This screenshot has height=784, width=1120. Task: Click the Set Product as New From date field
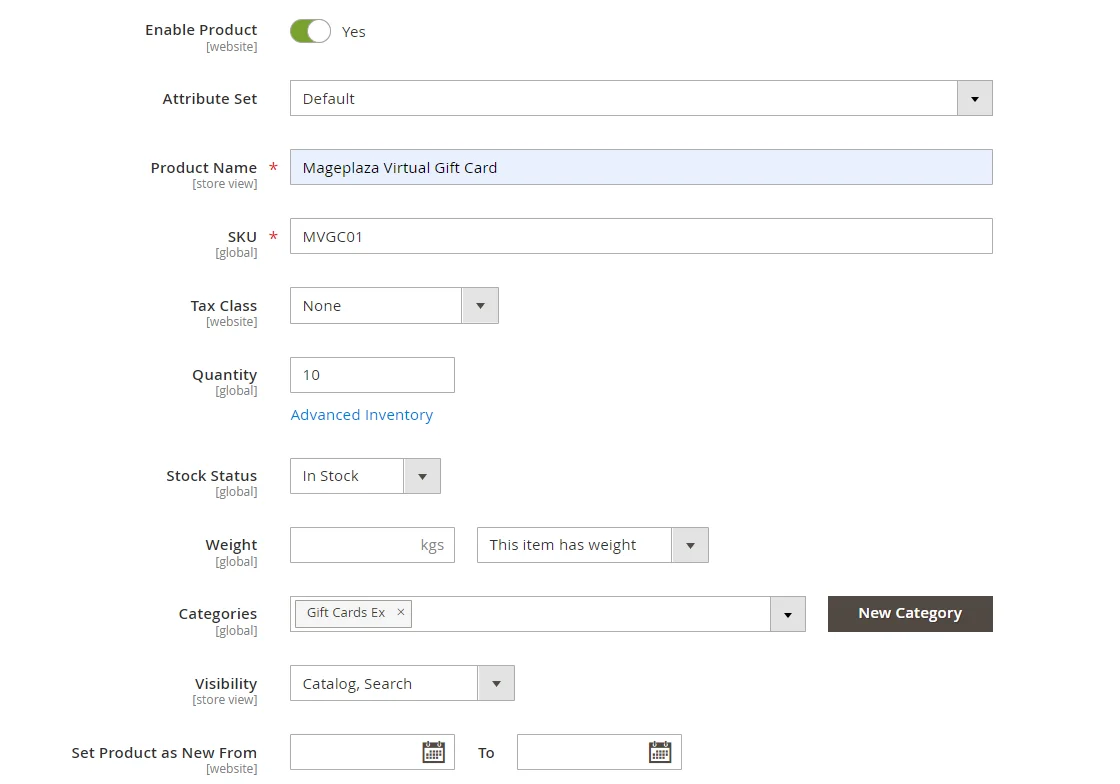372,752
